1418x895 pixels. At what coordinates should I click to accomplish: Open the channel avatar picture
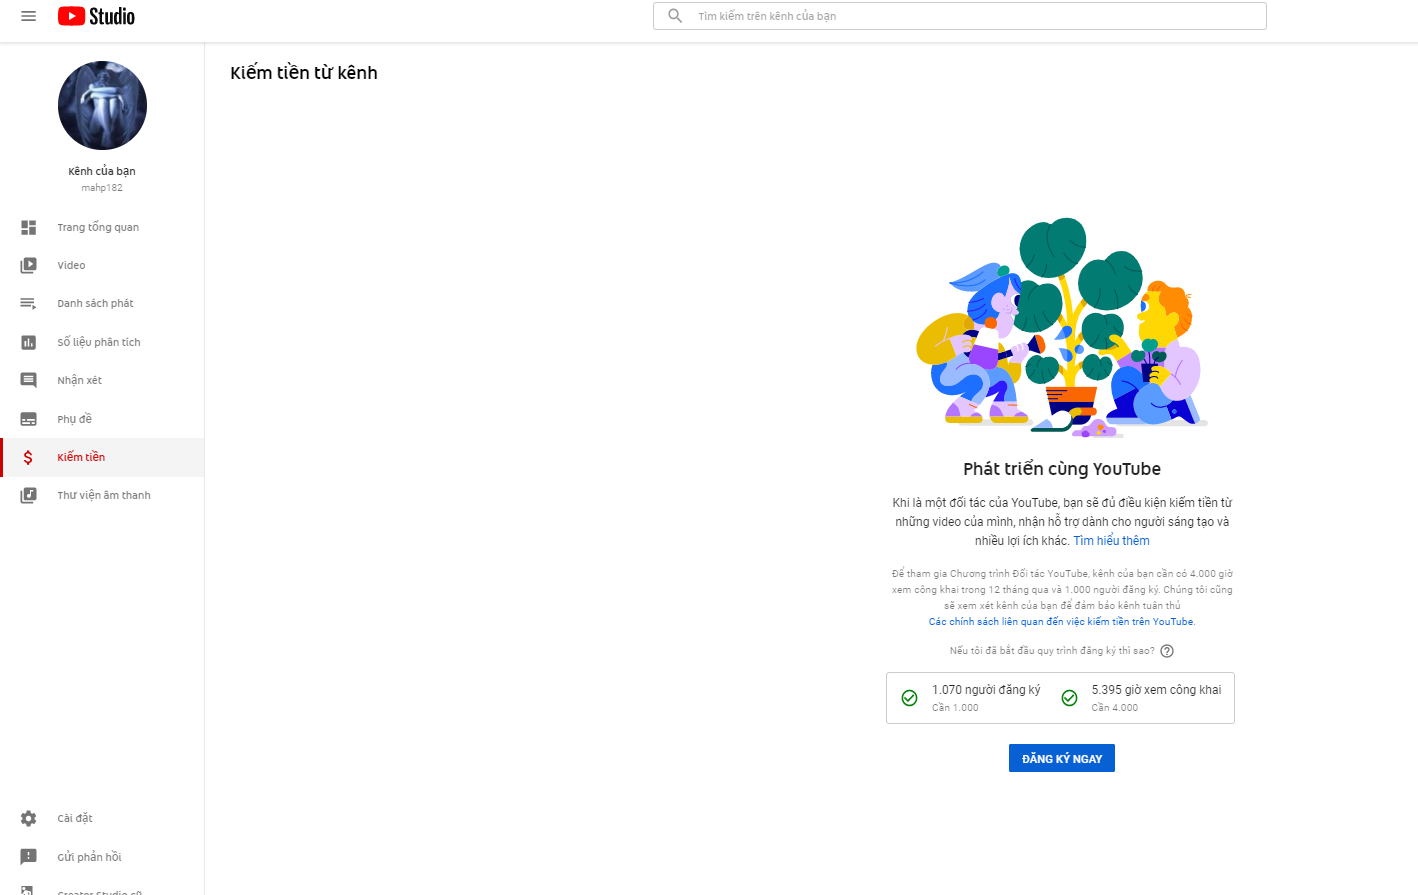[102, 105]
